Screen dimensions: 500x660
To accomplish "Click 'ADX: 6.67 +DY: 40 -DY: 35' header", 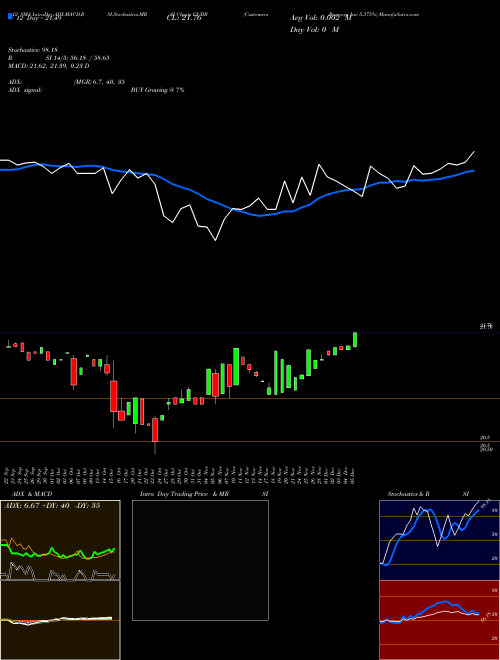I will click(52, 506).
